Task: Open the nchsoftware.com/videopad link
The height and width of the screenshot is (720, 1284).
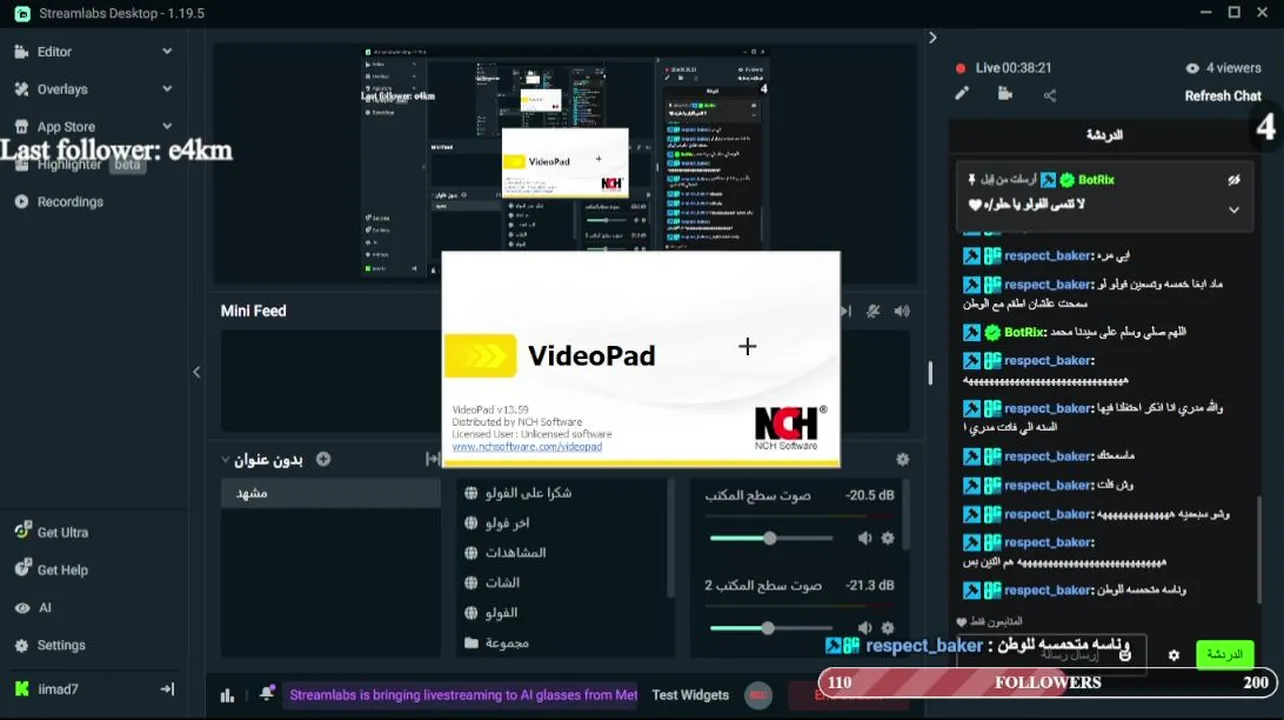Action: coord(527,447)
